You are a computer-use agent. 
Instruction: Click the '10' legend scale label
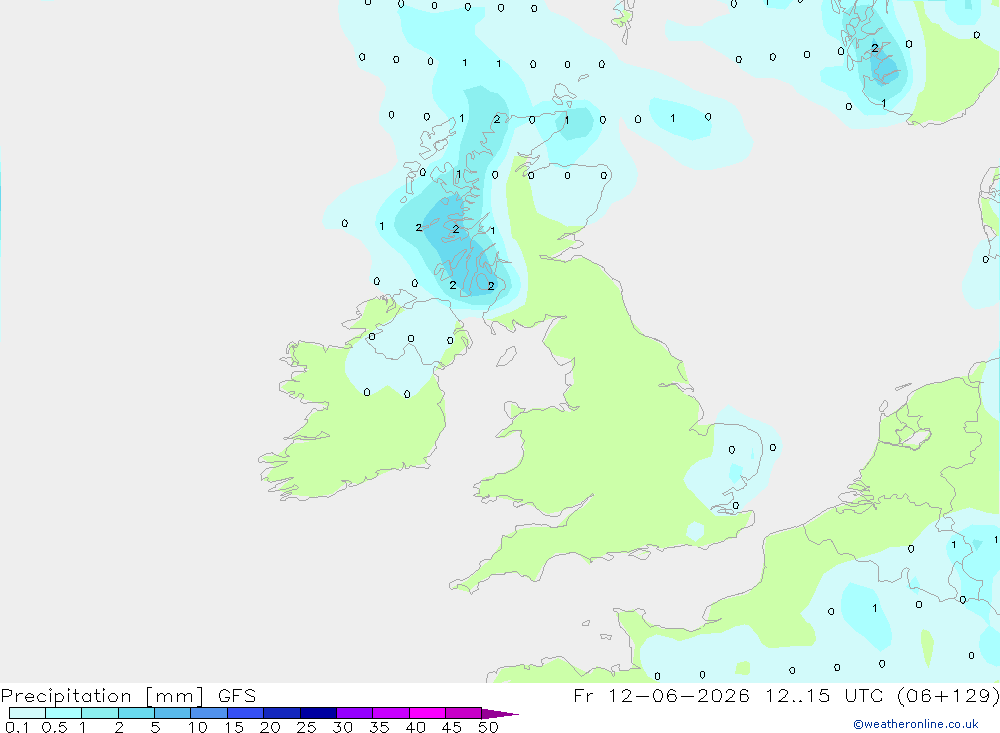point(197,727)
